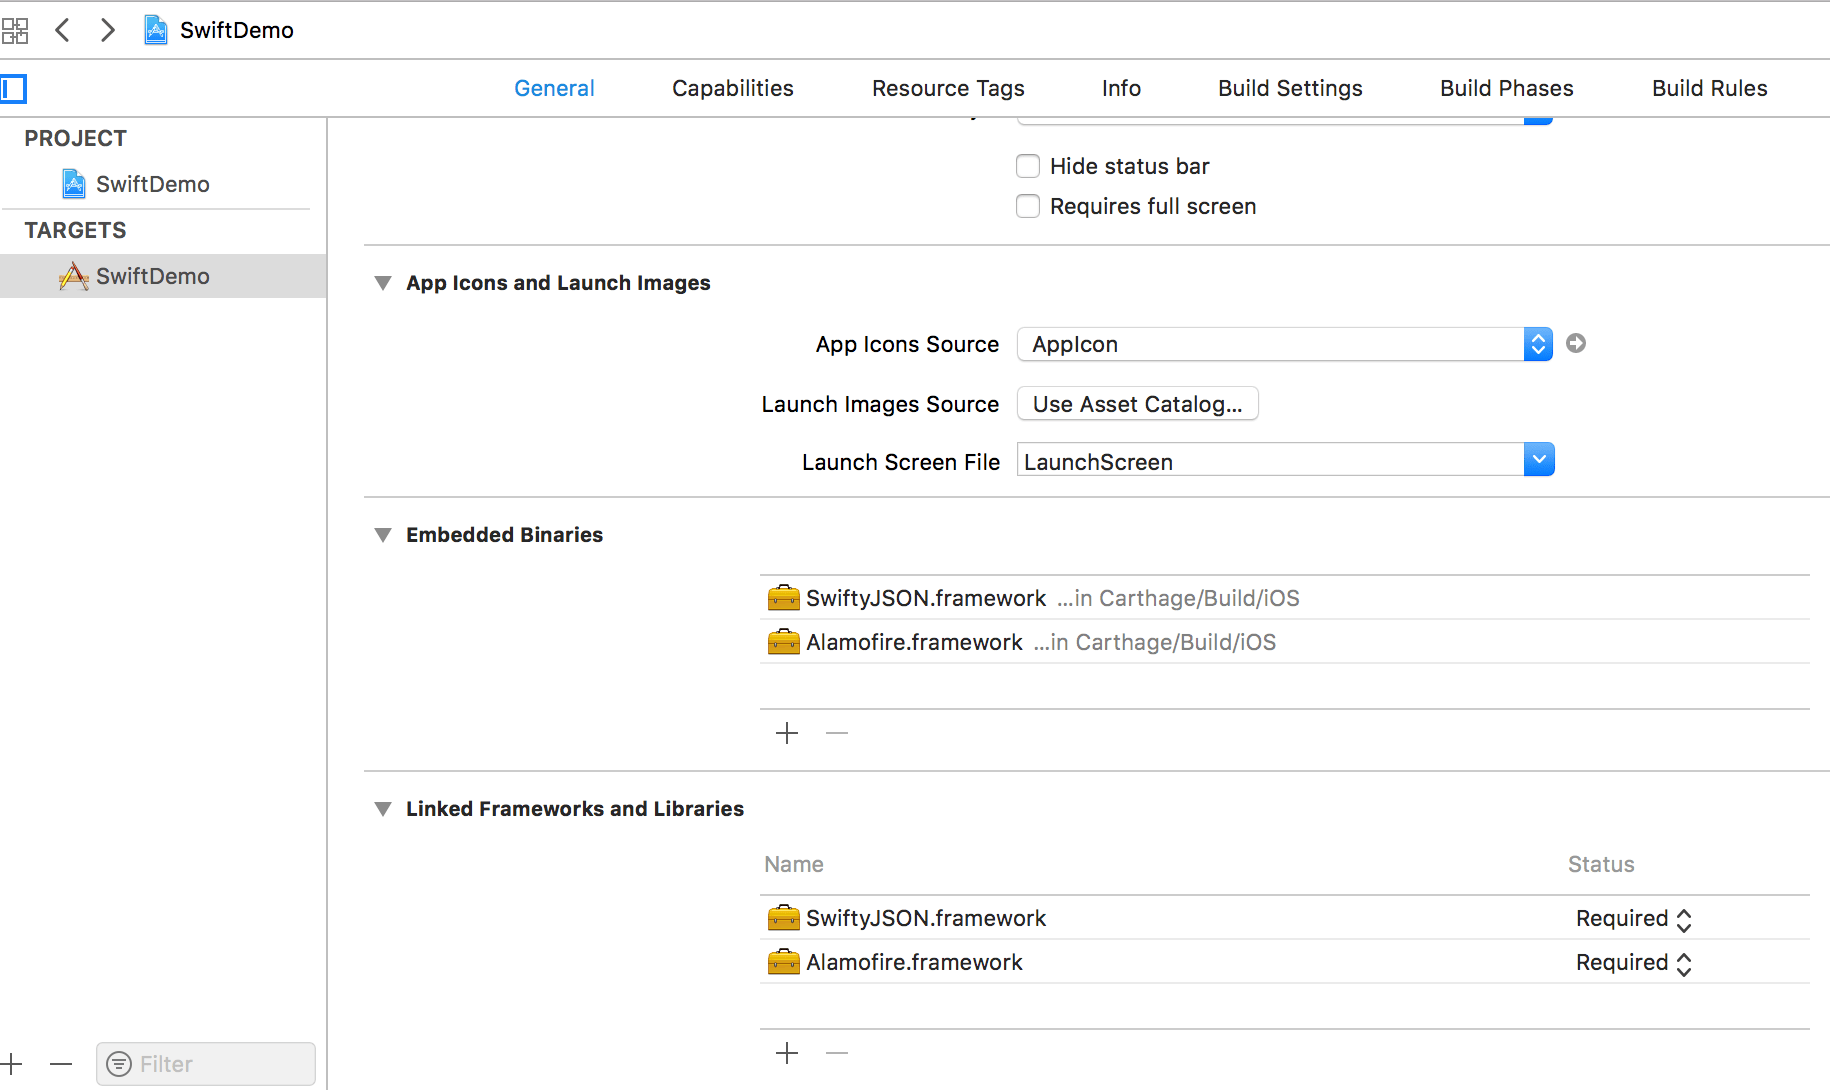Open the Build Settings tab
The image size is (1830, 1090).
tap(1290, 88)
